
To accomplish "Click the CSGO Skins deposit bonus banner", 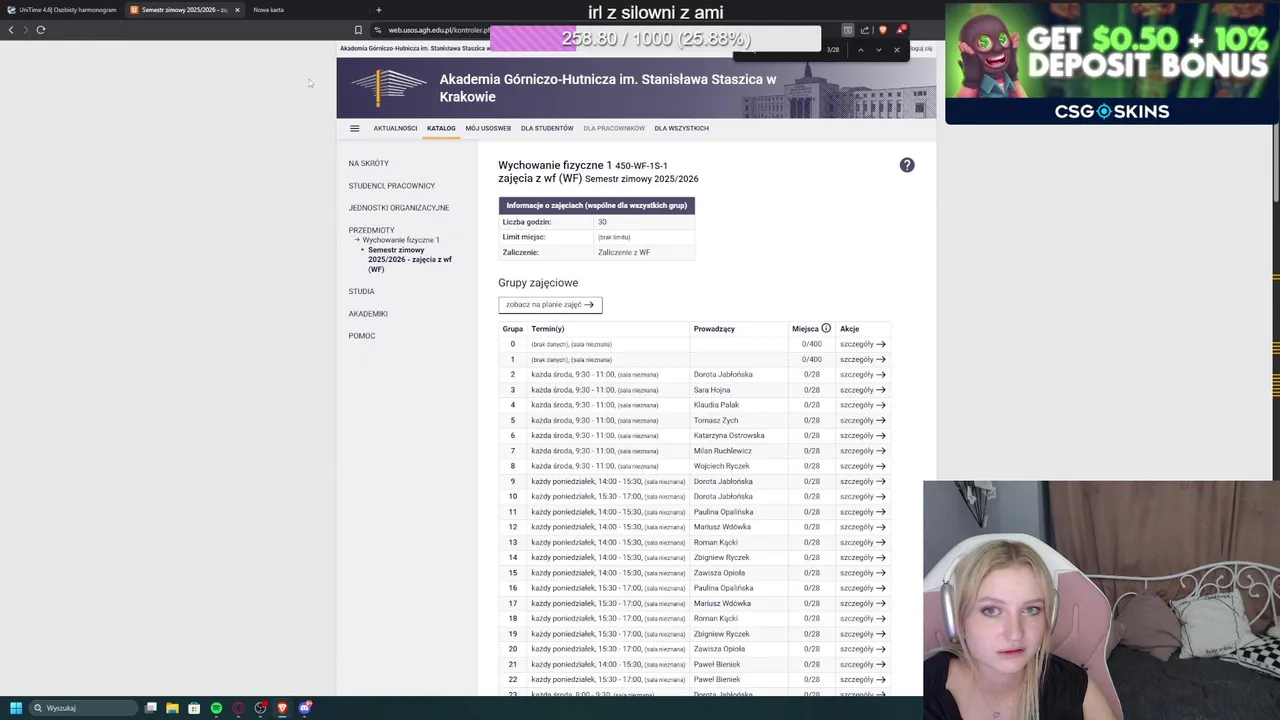I will pos(1112,63).
